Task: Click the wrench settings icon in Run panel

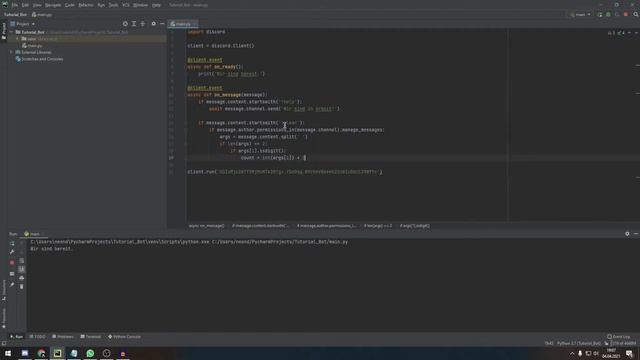Action: 12,252
